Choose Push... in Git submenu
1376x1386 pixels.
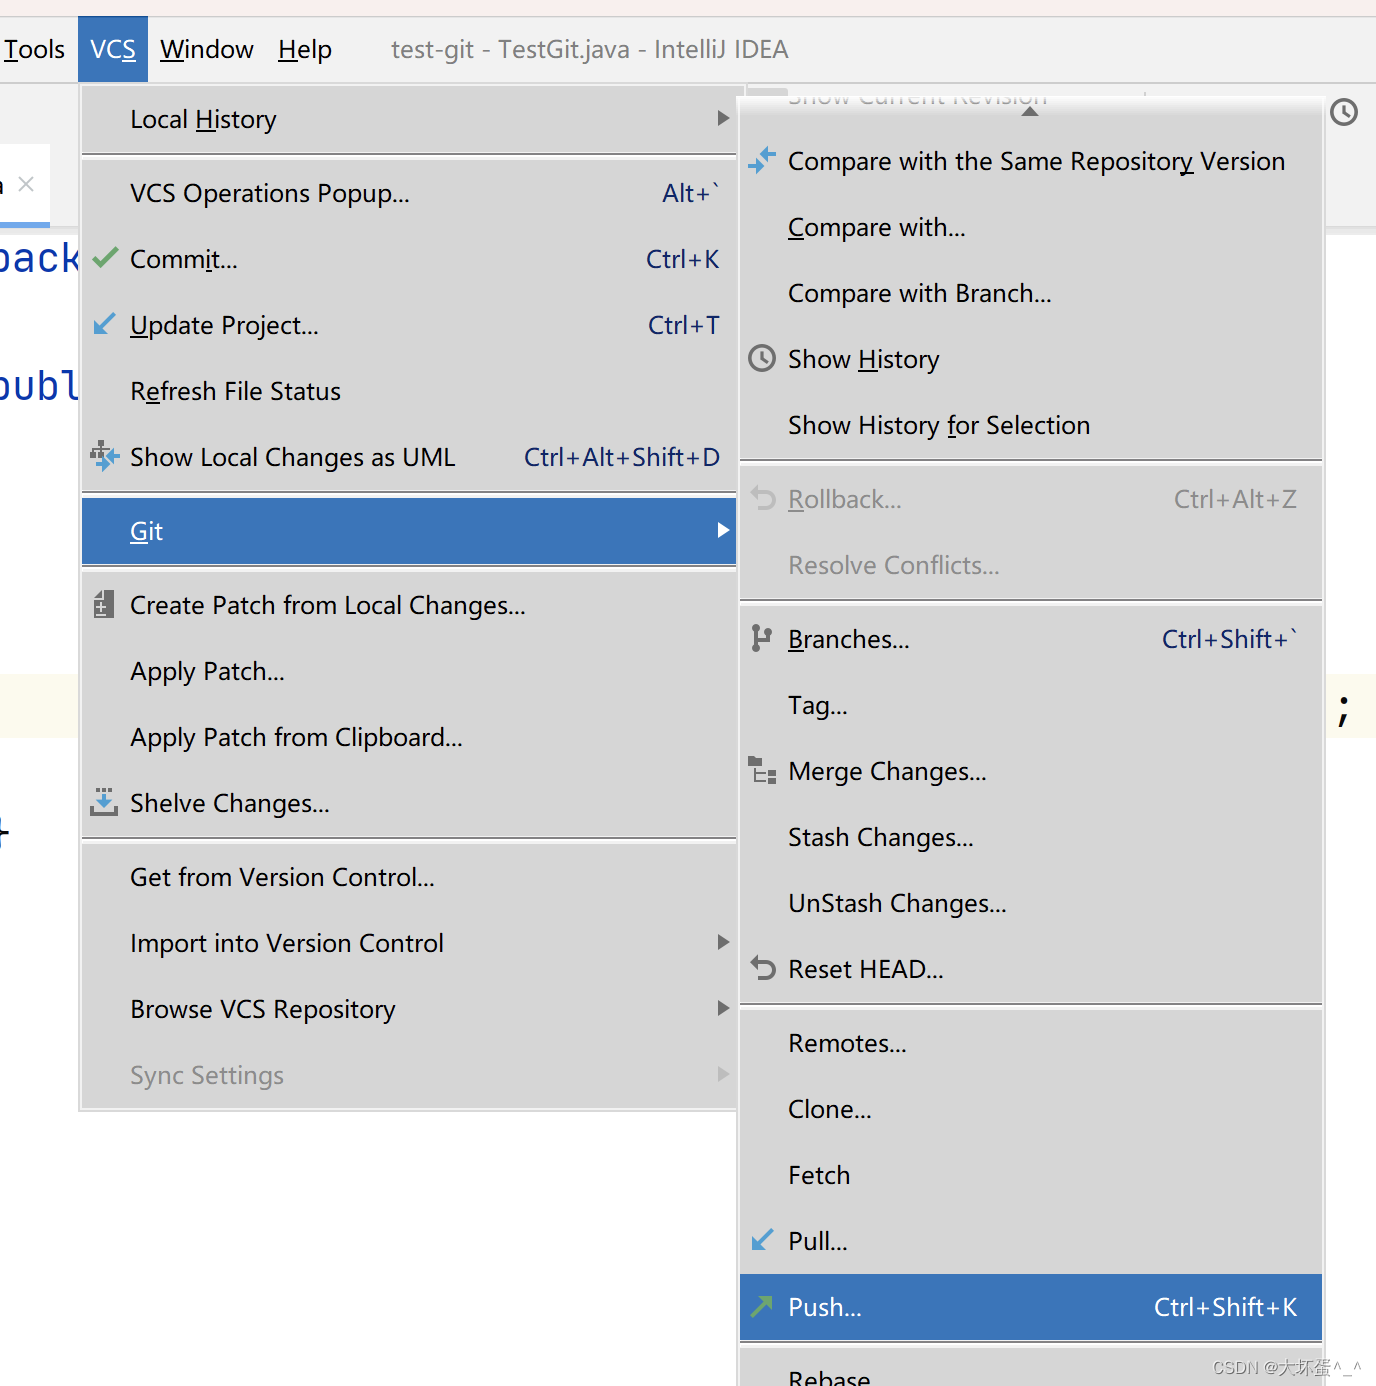click(x=1031, y=1307)
